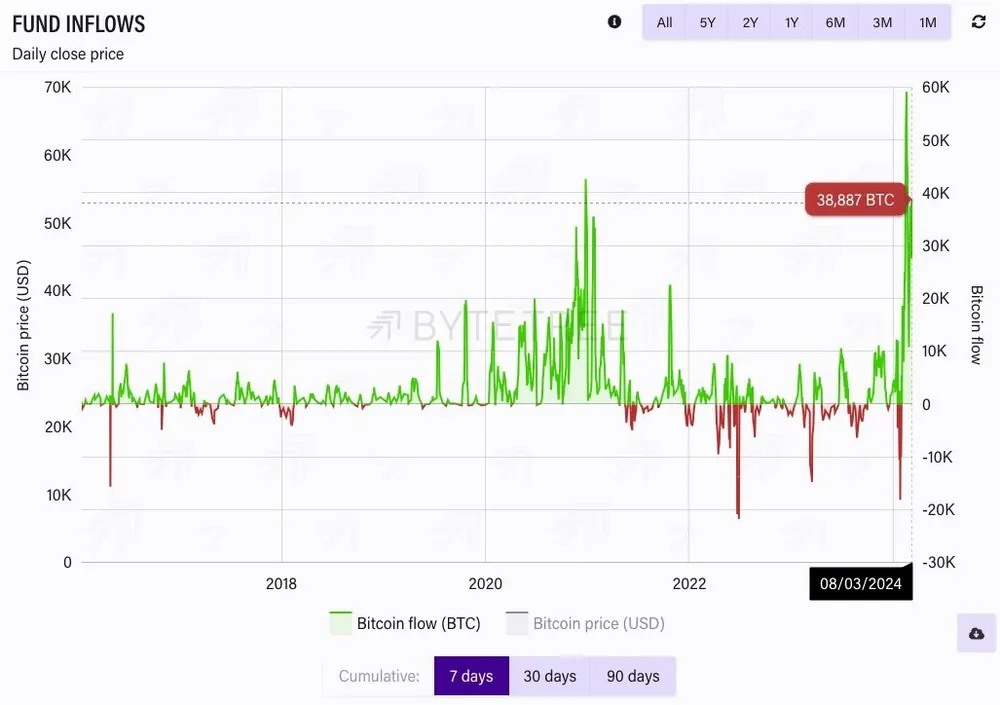This screenshot has height=705, width=1000.
Task: Click the cloud download icon
Action: point(976,634)
